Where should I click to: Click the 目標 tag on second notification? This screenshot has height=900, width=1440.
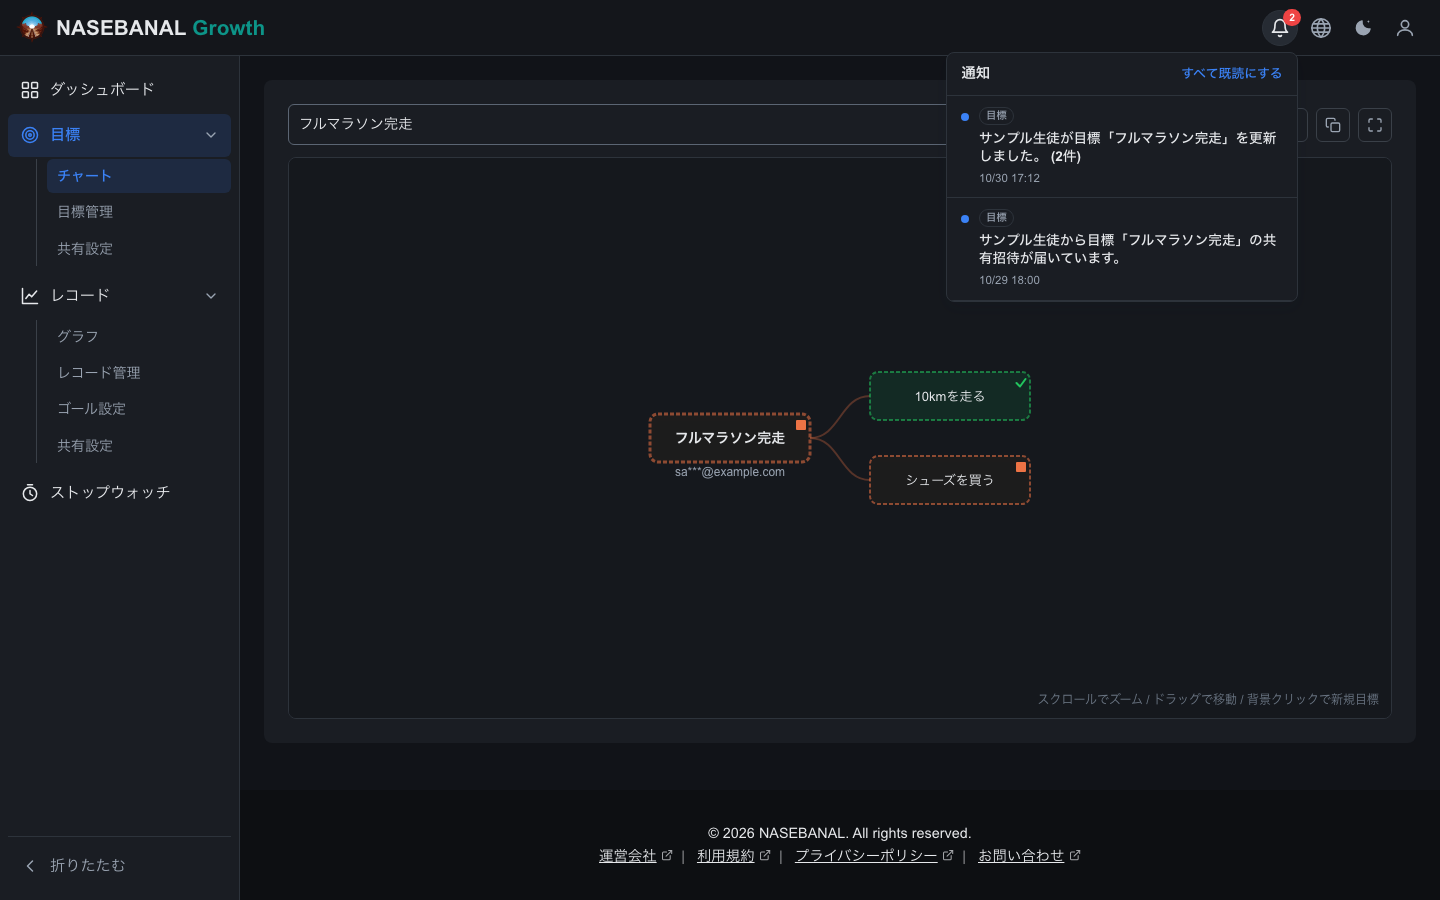point(996,218)
